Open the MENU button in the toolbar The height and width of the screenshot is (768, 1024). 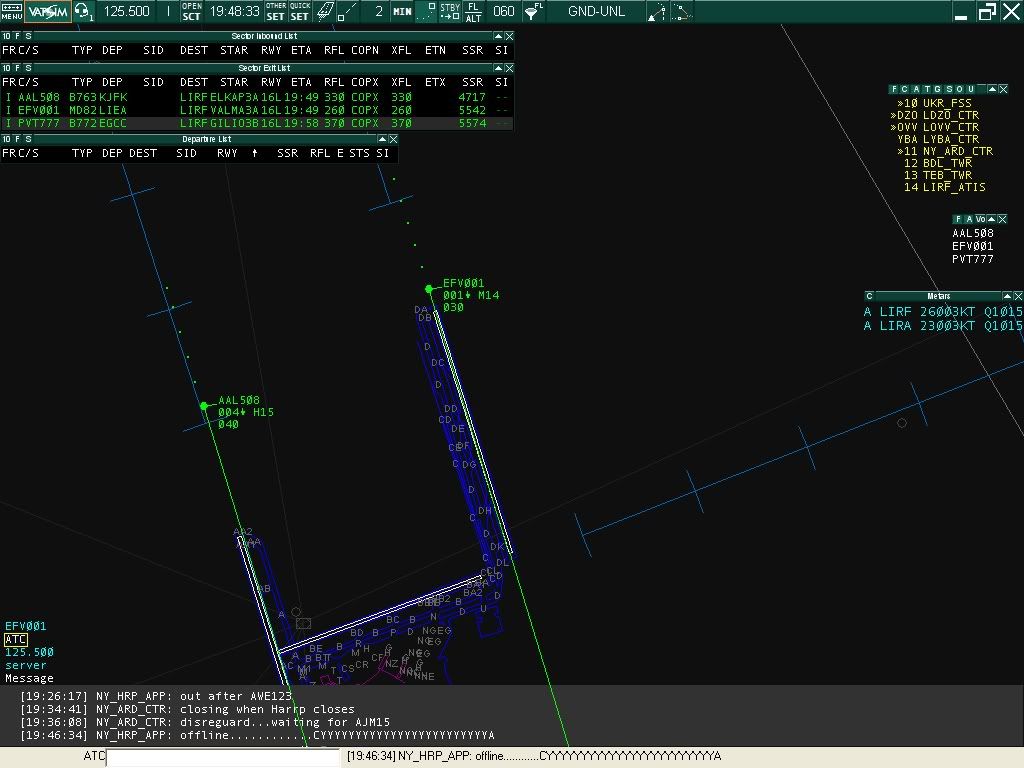point(12,11)
